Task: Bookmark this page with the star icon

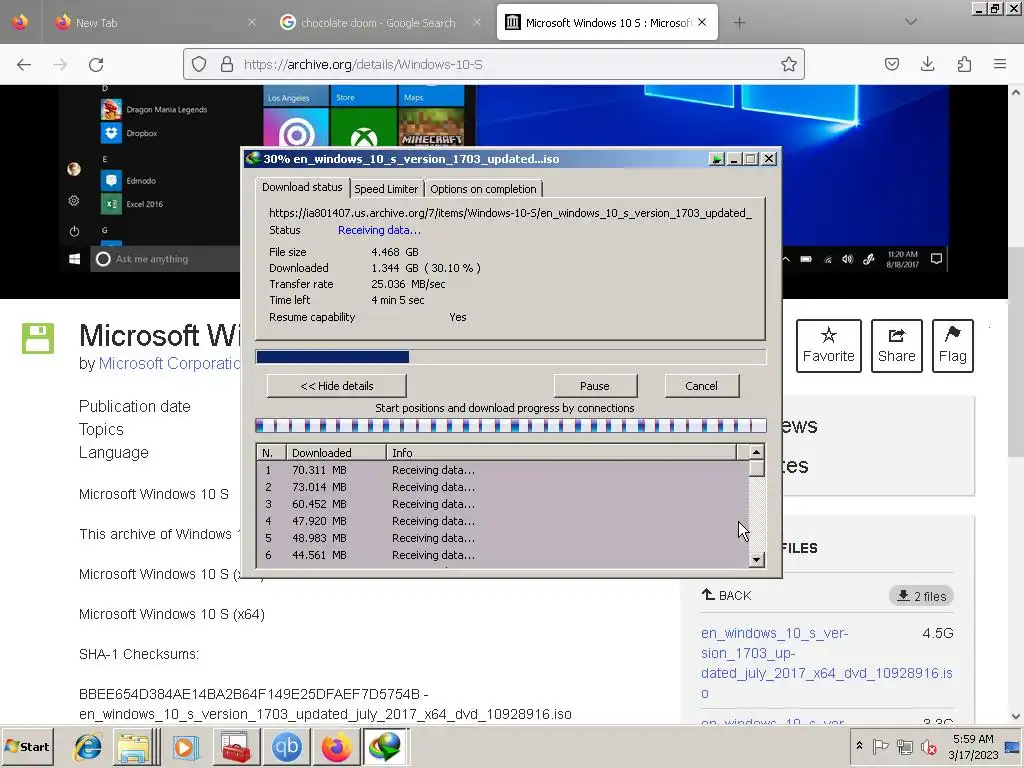Action: click(788, 64)
